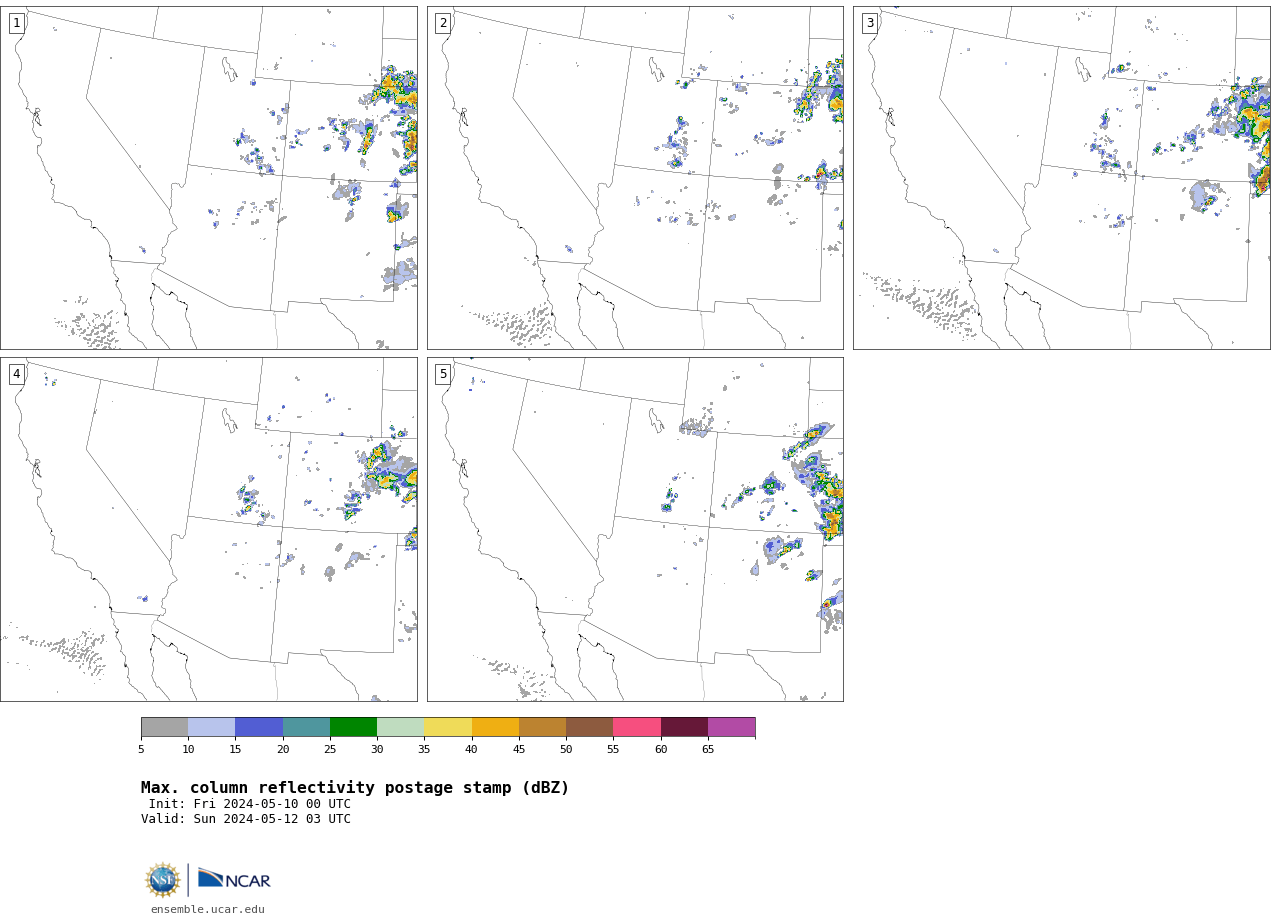The width and height of the screenshot is (1280, 920).
Task: Click the colorbar tick label 40
Action: point(472,749)
